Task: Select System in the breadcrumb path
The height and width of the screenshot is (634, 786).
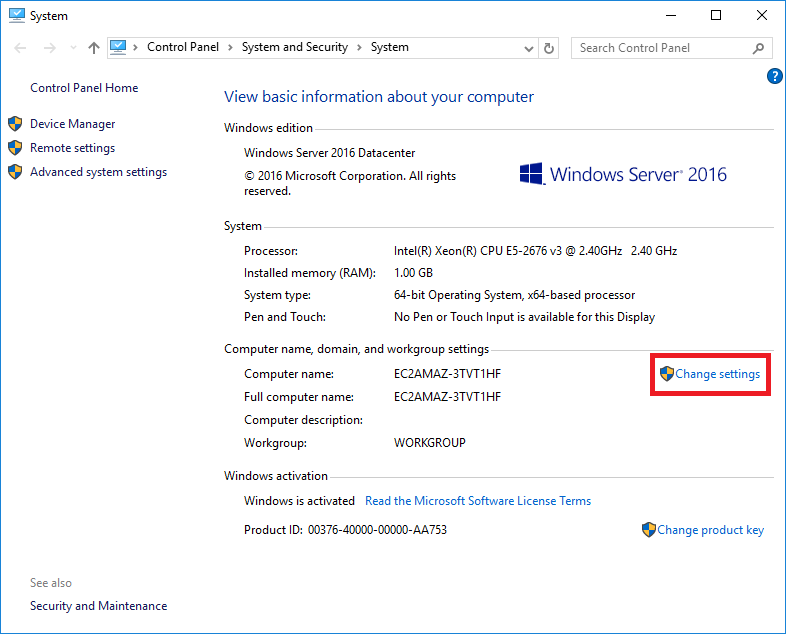Action: tap(389, 47)
